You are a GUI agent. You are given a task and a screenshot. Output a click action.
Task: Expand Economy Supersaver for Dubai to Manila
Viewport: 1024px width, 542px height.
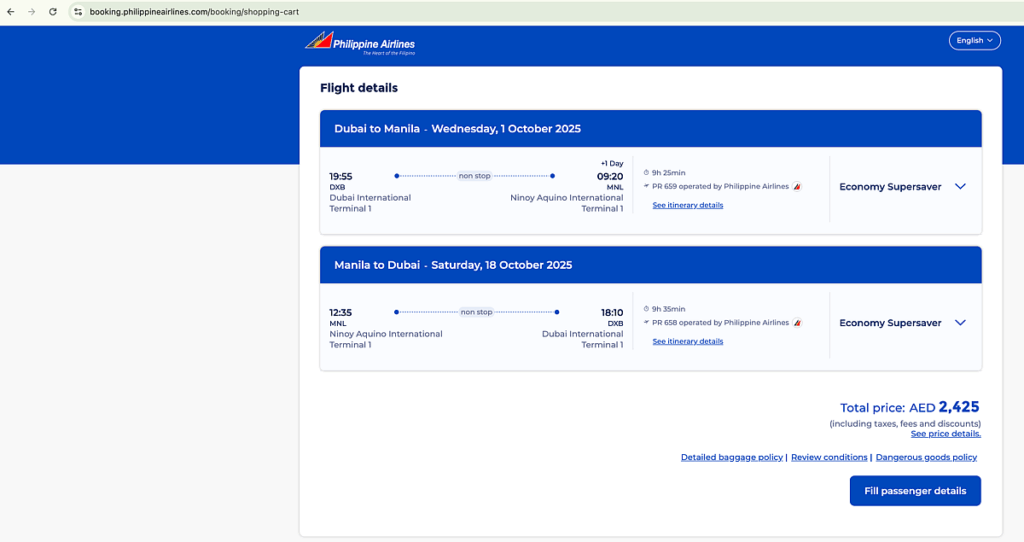[960, 186]
